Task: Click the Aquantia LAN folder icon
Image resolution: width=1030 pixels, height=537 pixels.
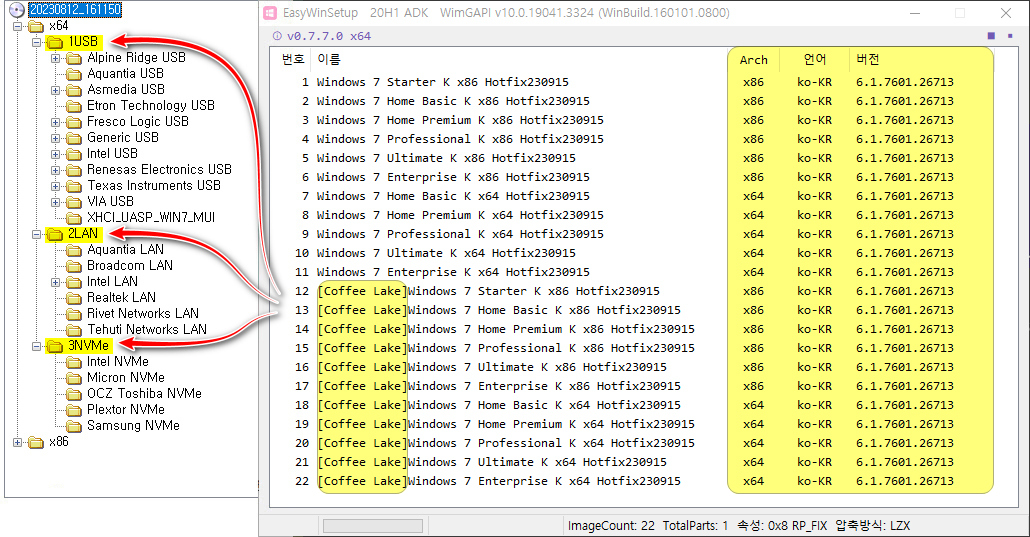Action: pyautogui.click(x=74, y=250)
